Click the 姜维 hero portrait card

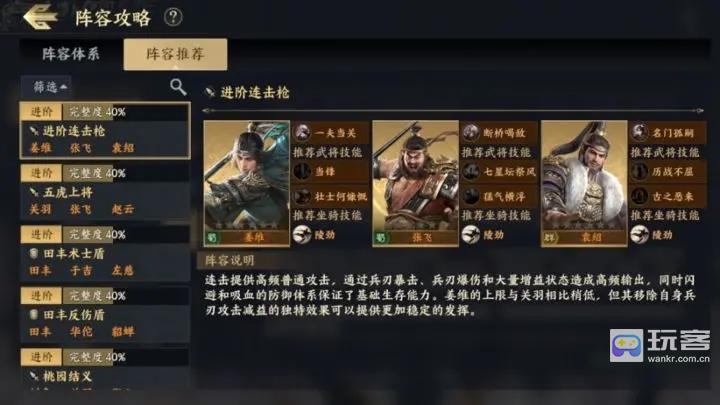(247, 183)
